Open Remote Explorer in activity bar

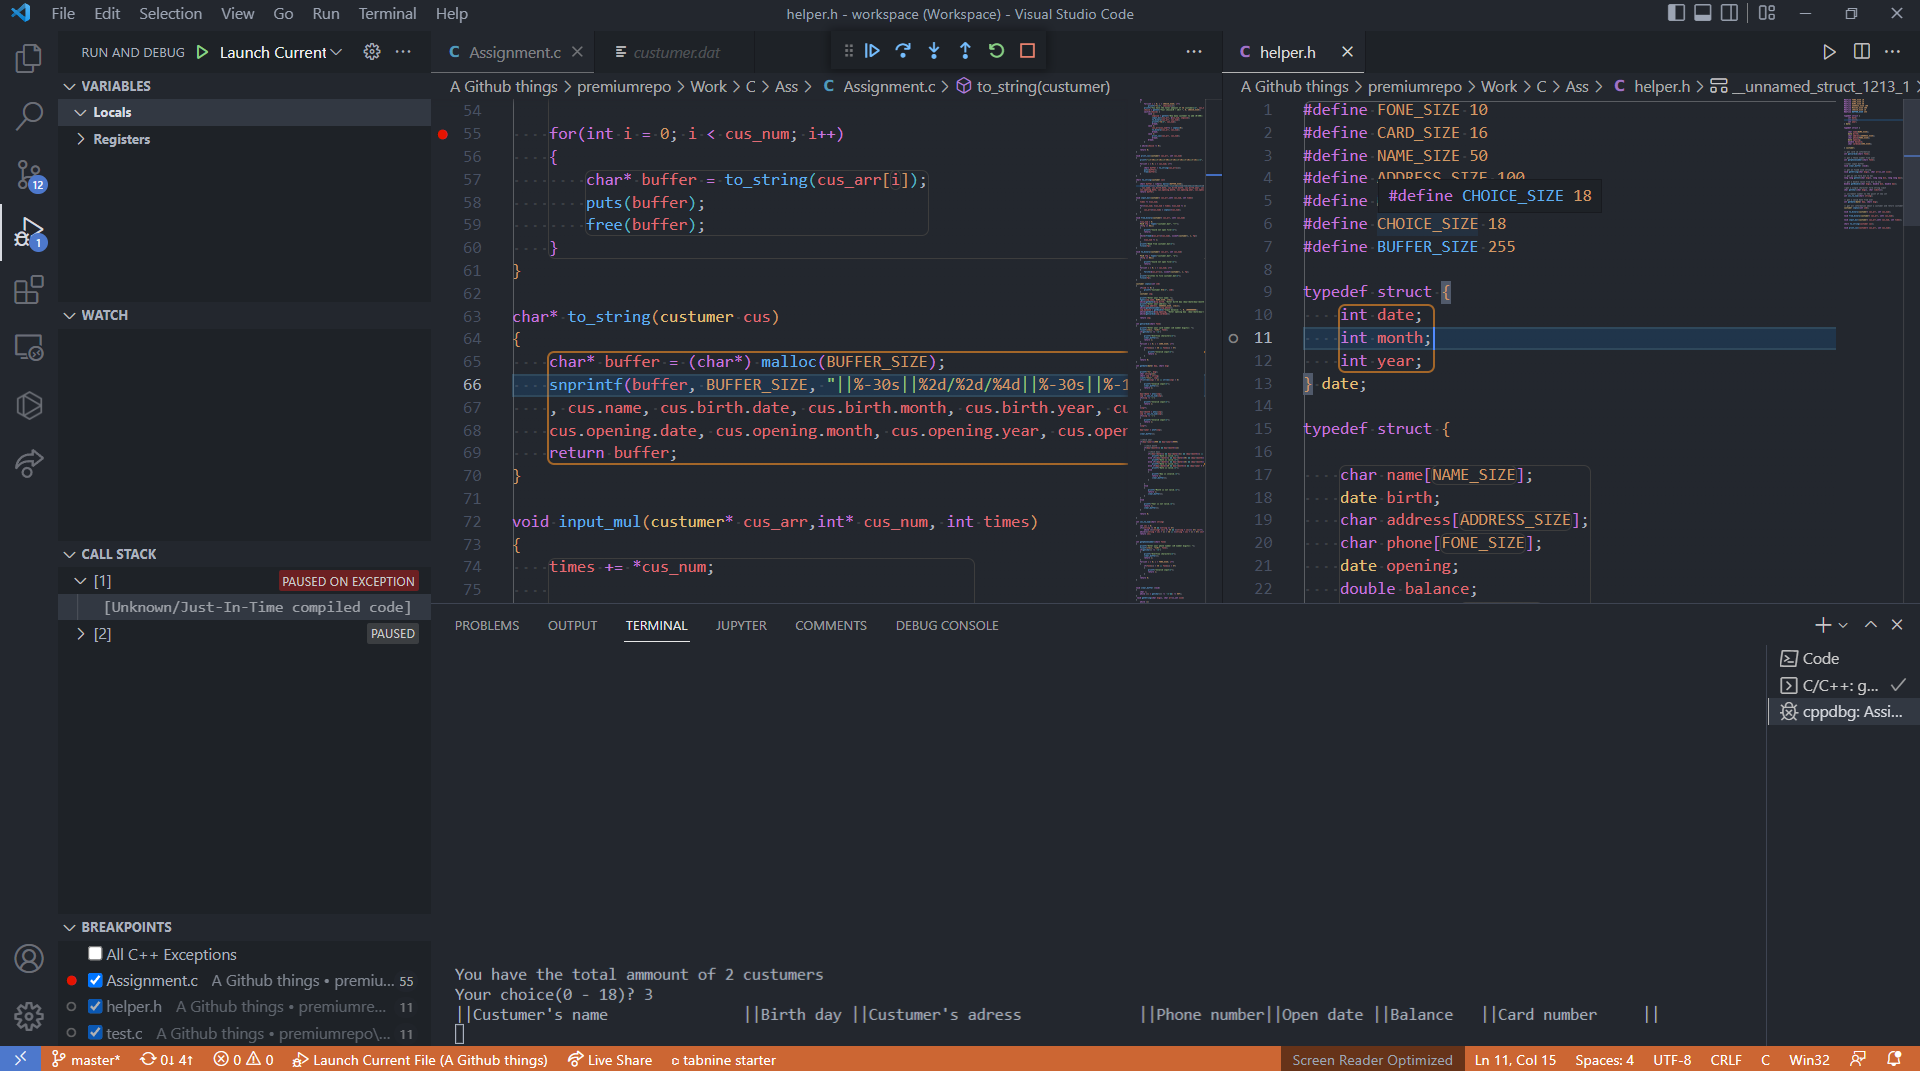click(29, 348)
